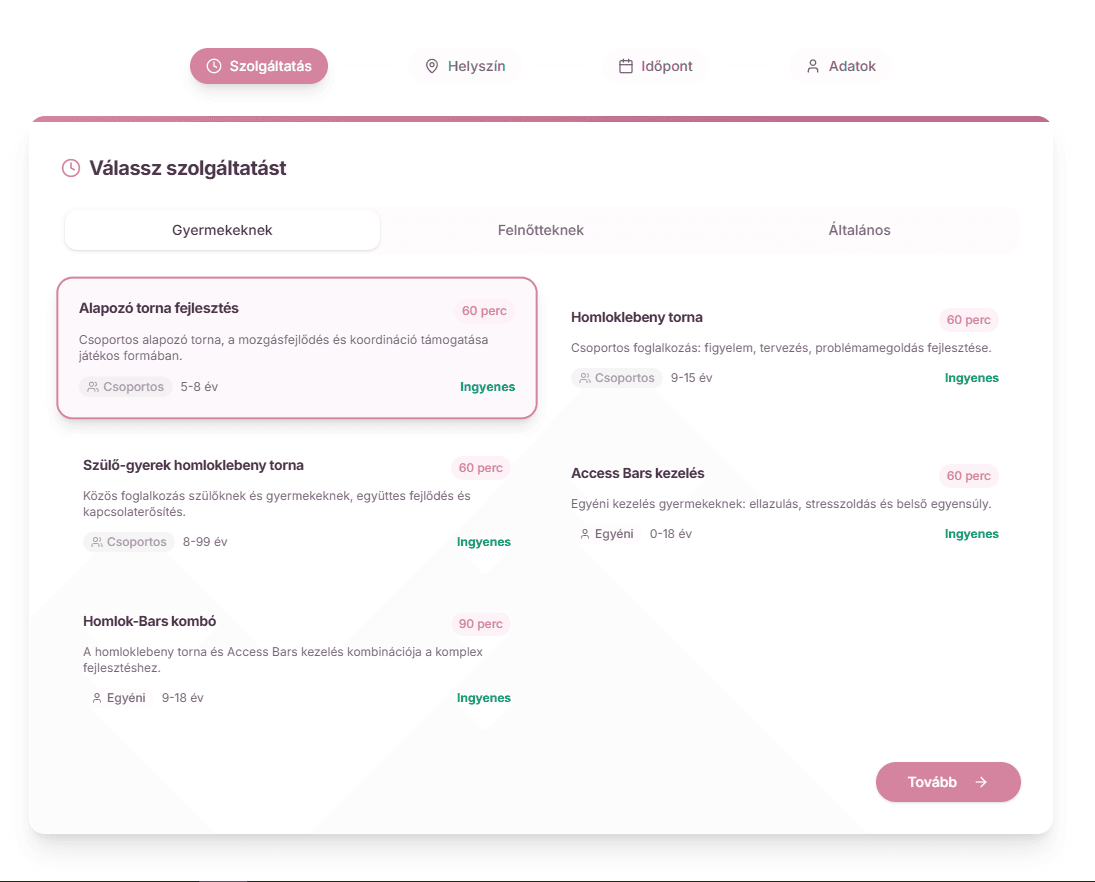
Task: Click the Alapozó torna description text
Action: coord(284,348)
